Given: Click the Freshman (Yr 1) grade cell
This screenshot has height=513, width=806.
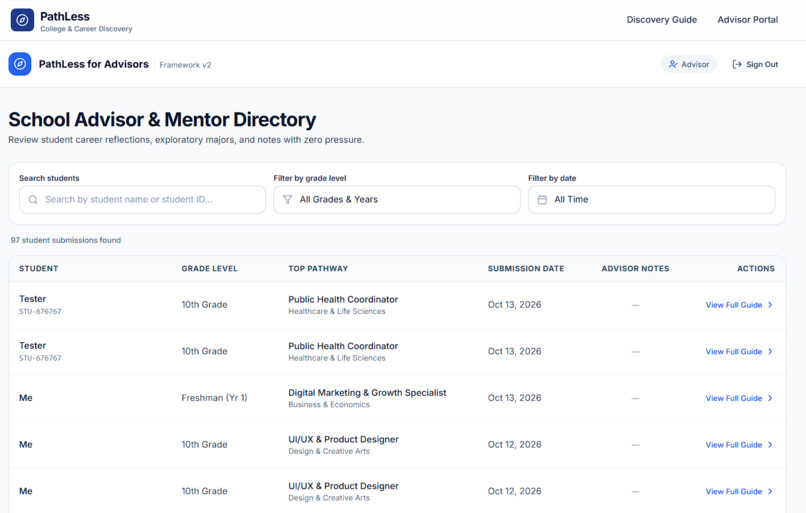Looking at the screenshot, I should pyautogui.click(x=214, y=398).
